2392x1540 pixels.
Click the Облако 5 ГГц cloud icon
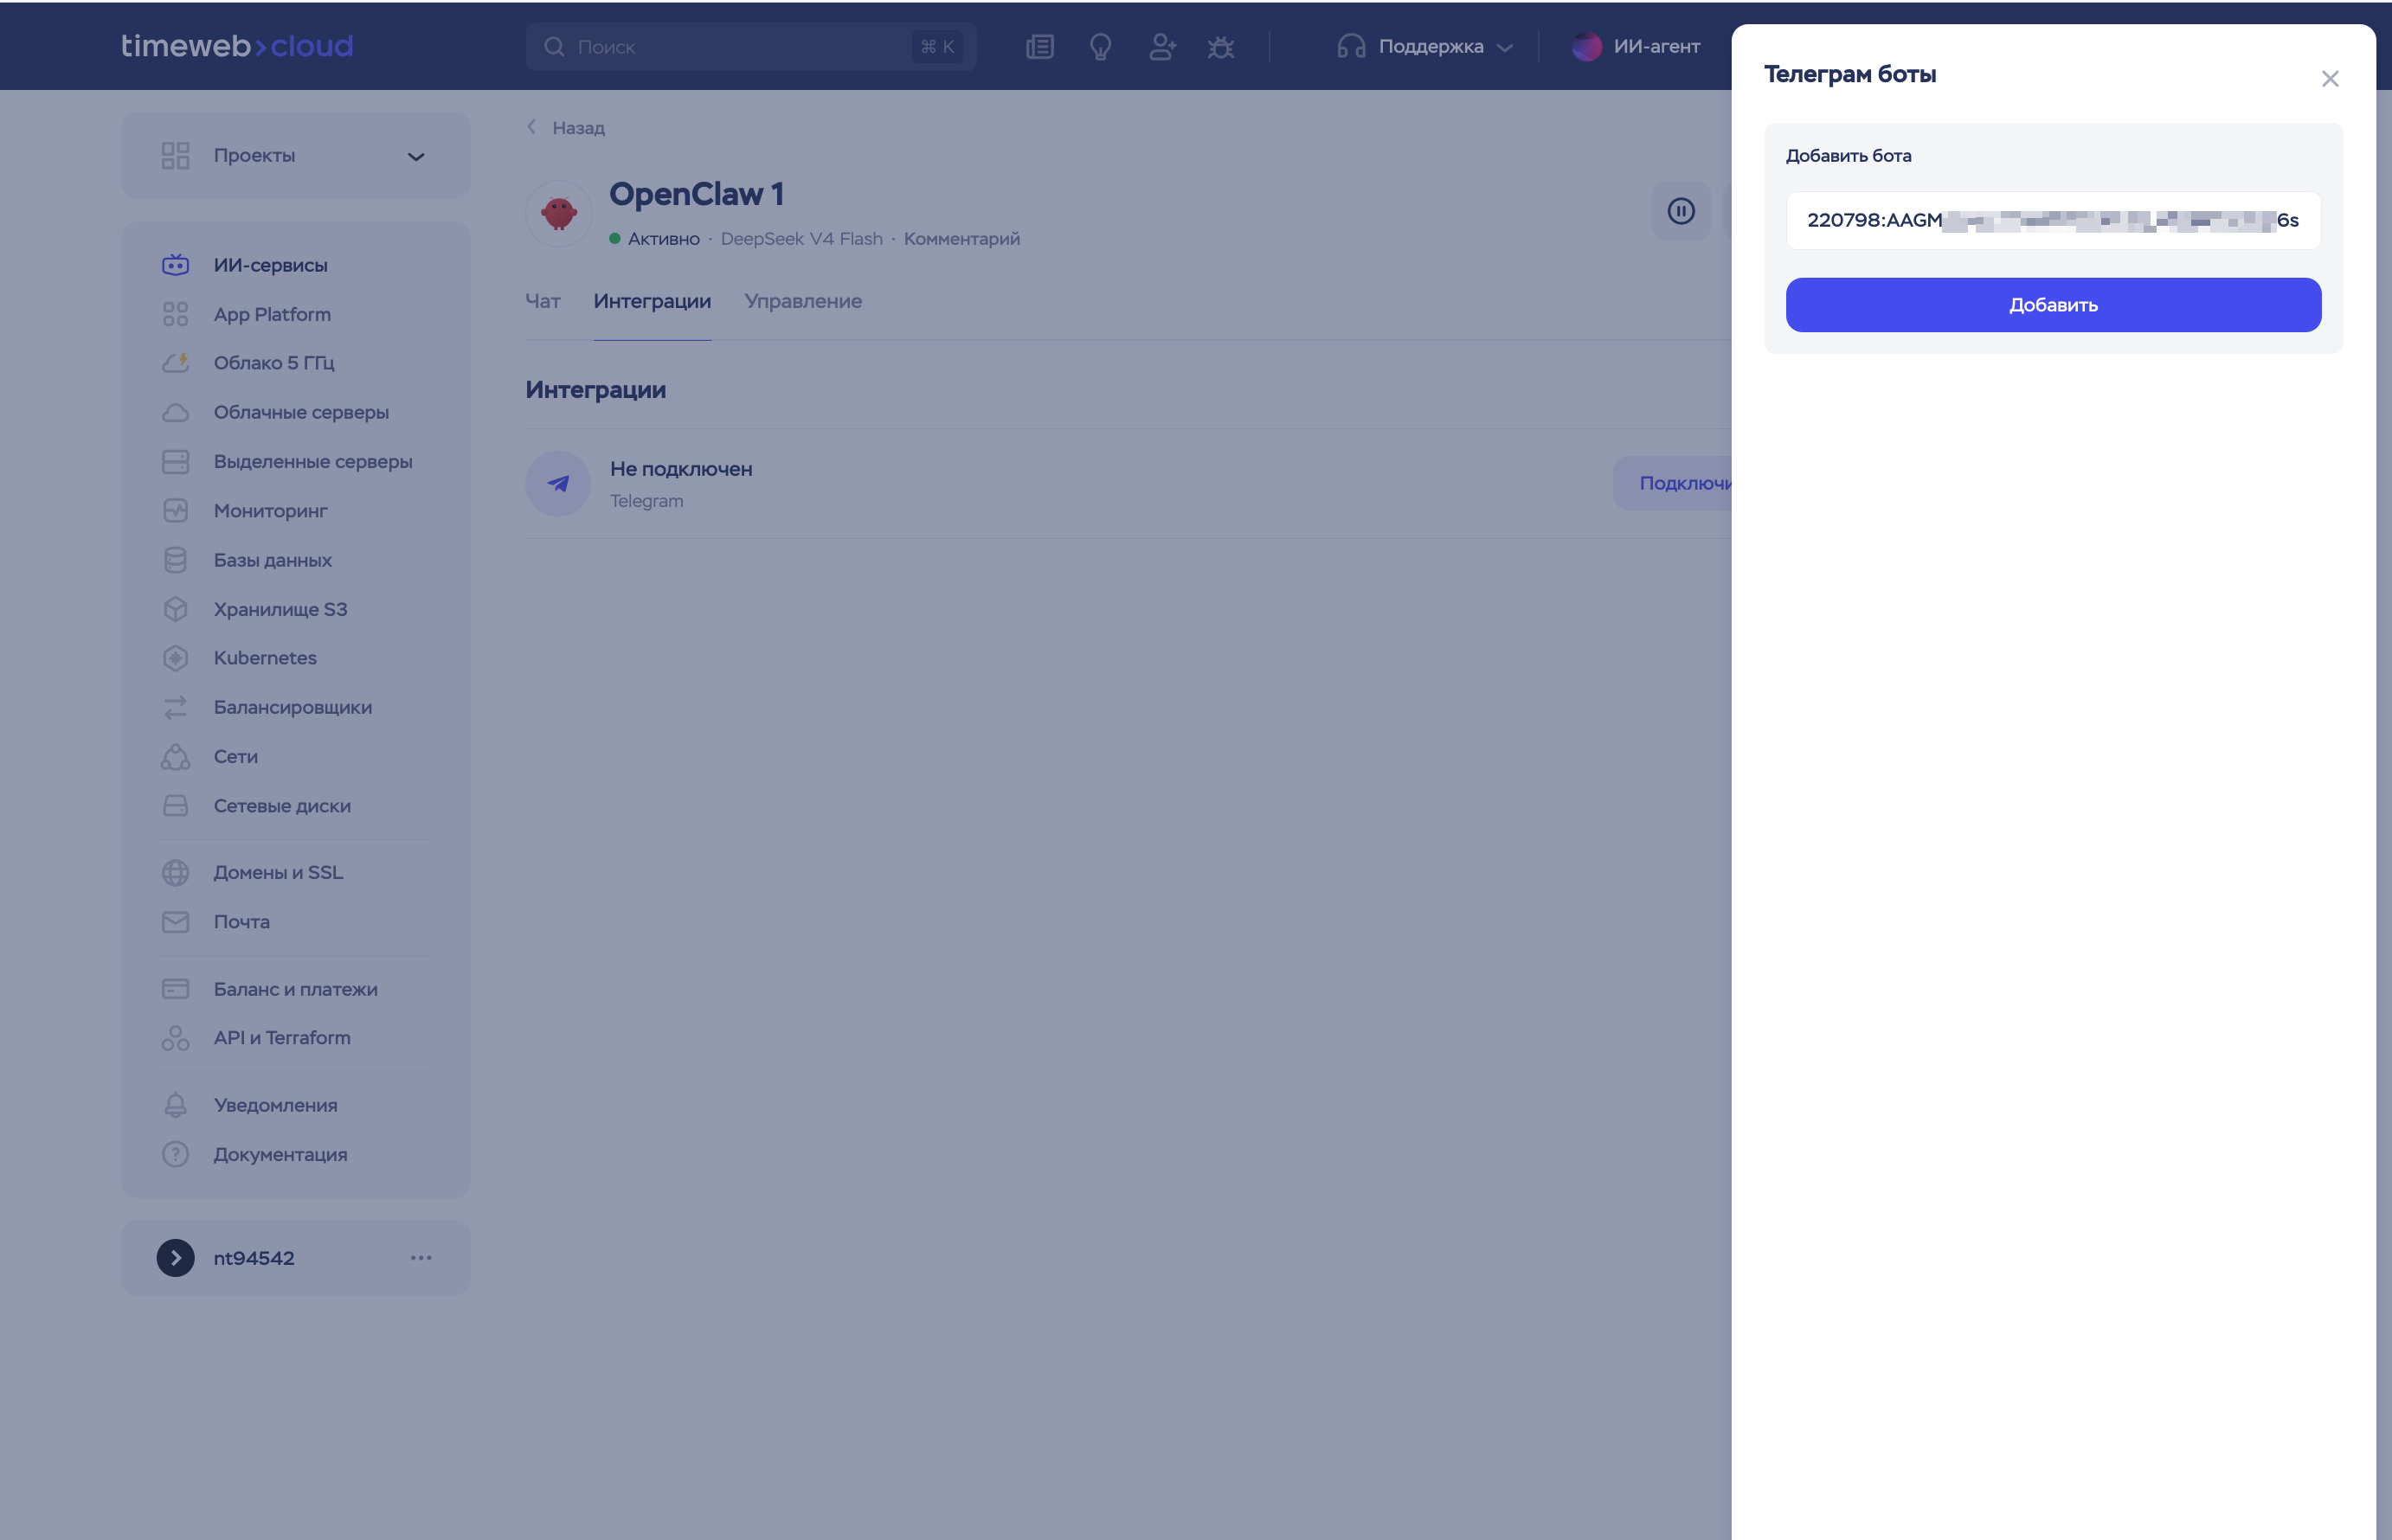pos(176,363)
